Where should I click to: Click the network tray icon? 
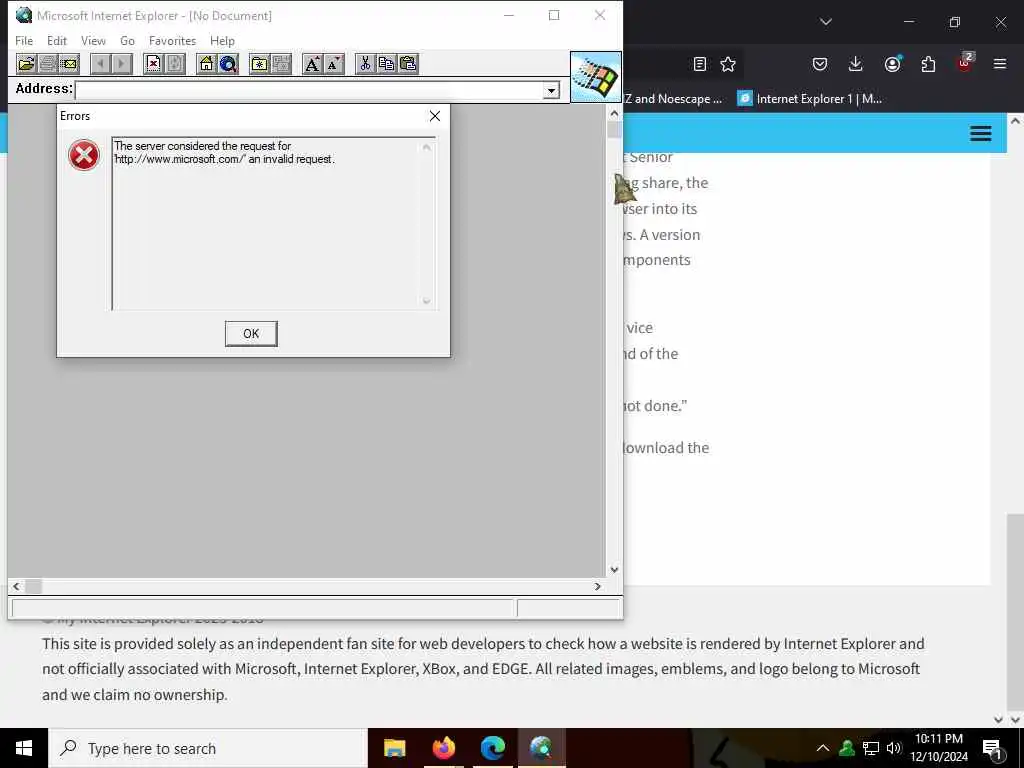tap(871, 748)
